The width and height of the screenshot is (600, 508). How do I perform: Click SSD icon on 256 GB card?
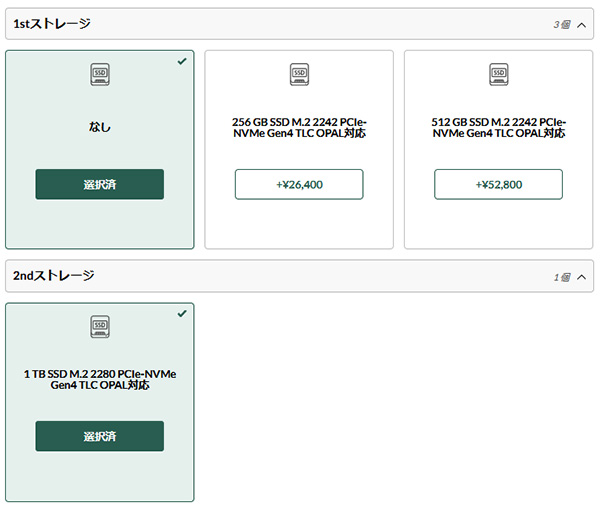pos(299,74)
